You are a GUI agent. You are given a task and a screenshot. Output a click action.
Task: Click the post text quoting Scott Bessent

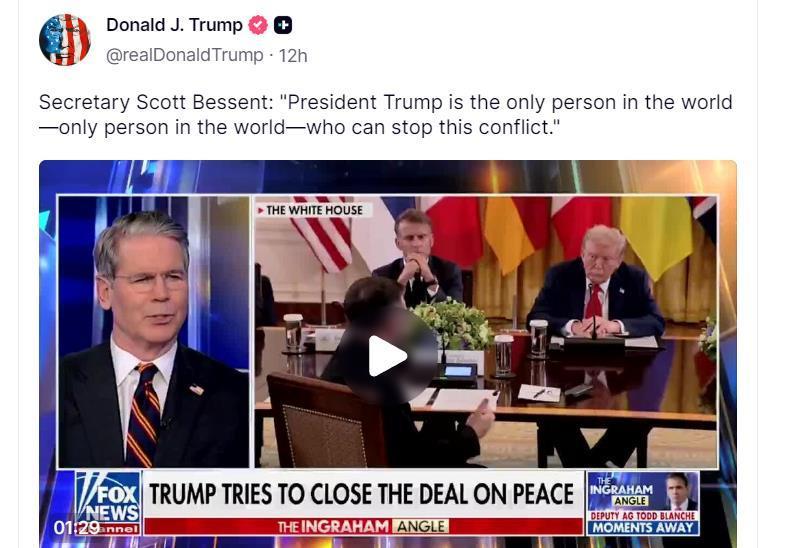[385, 115]
